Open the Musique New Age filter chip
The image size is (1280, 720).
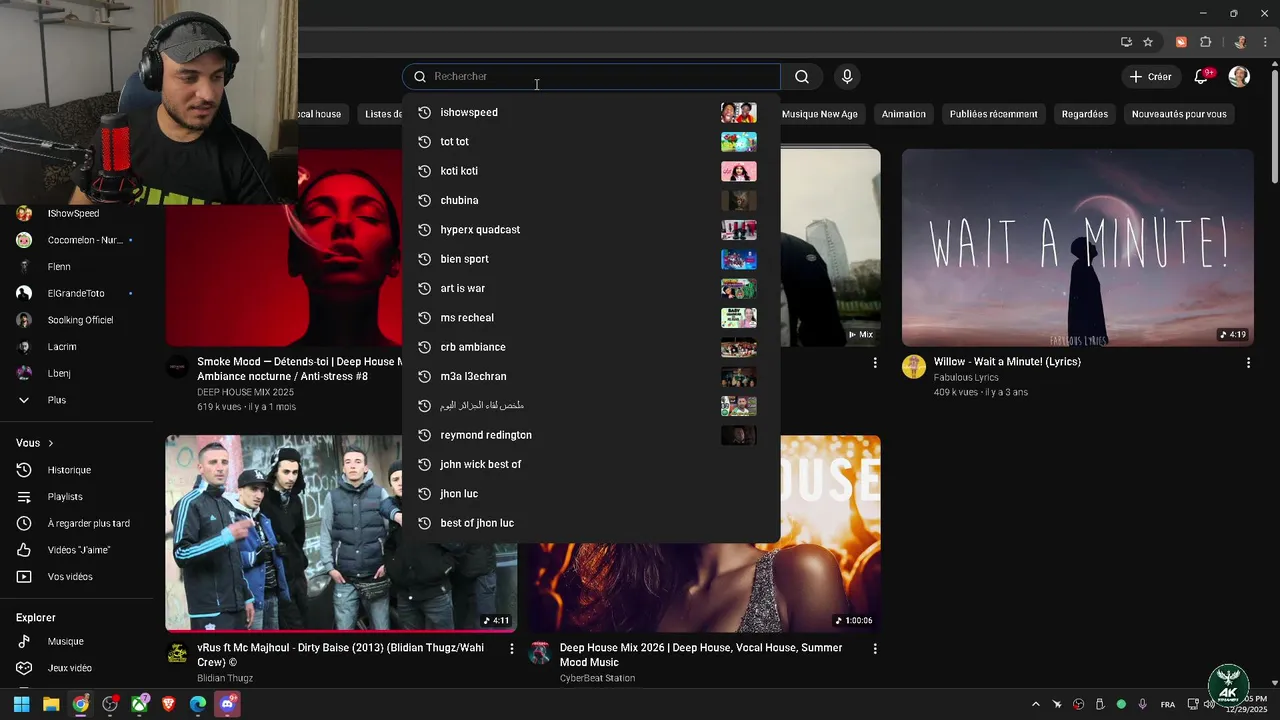(819, 114)
